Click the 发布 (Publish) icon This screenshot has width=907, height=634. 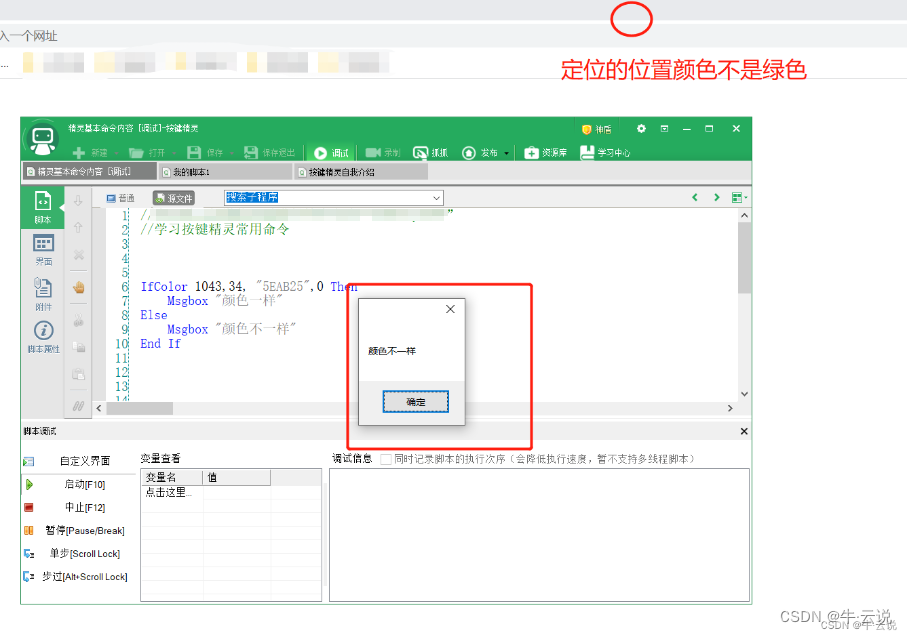point(469,153)
